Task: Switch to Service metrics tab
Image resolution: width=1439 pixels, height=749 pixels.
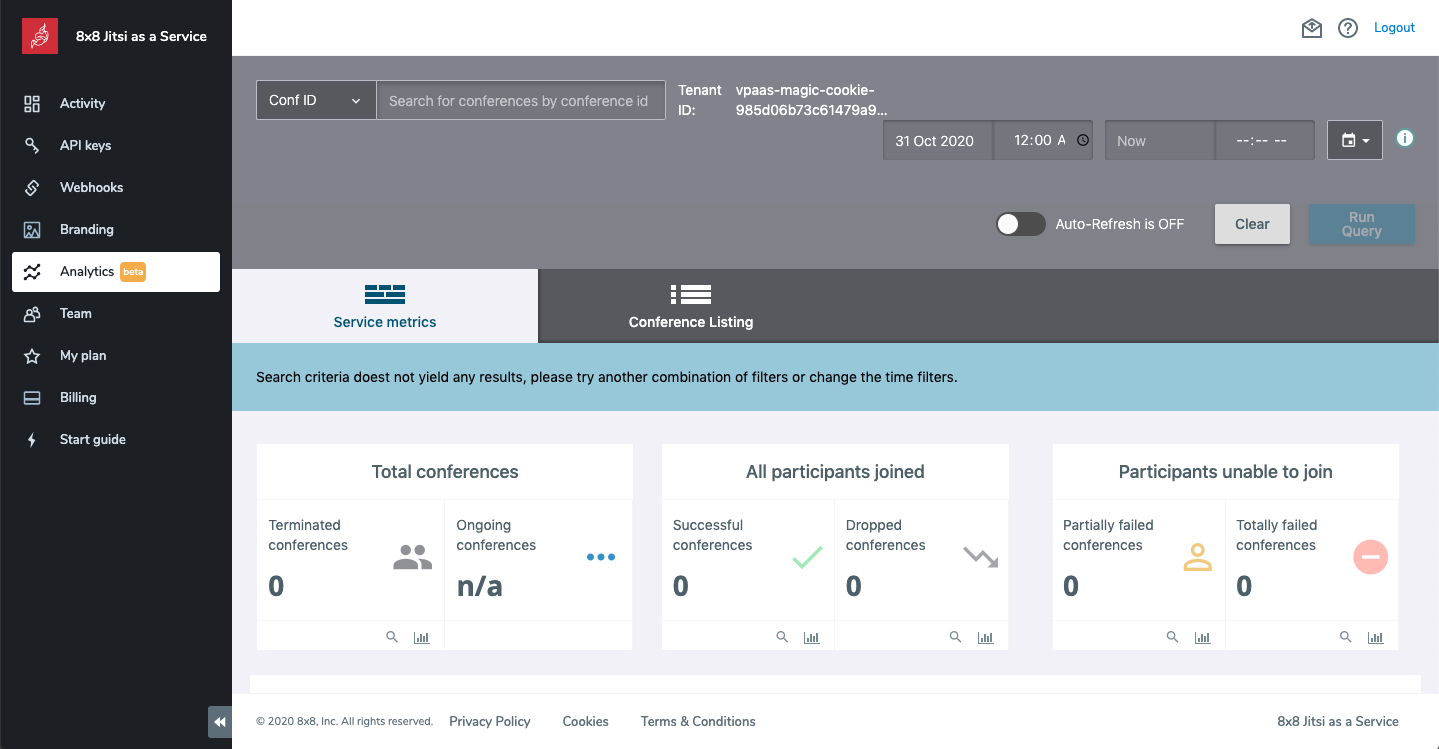Action: (385, 306)
